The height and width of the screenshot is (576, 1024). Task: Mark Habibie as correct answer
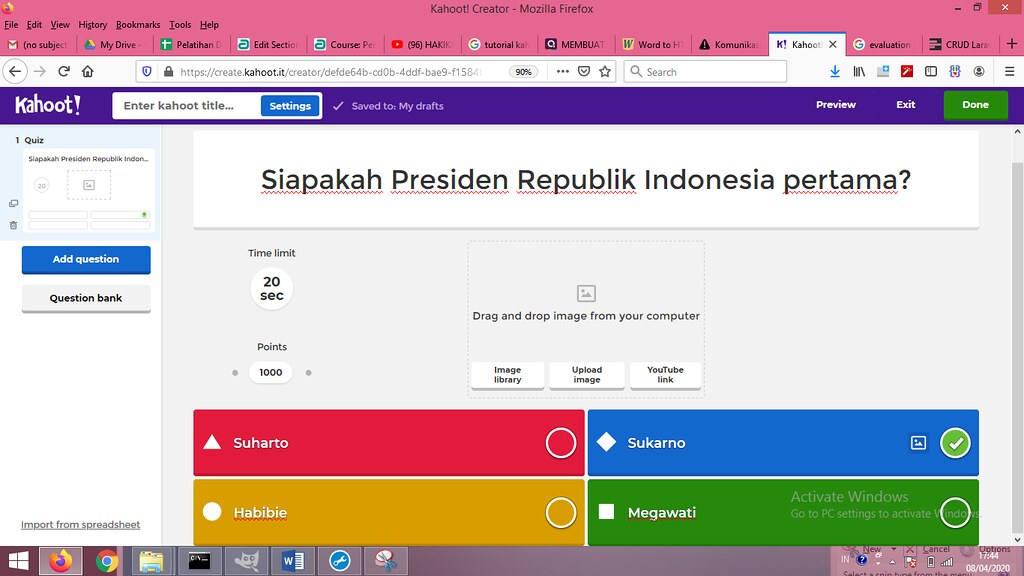point(560,513)
